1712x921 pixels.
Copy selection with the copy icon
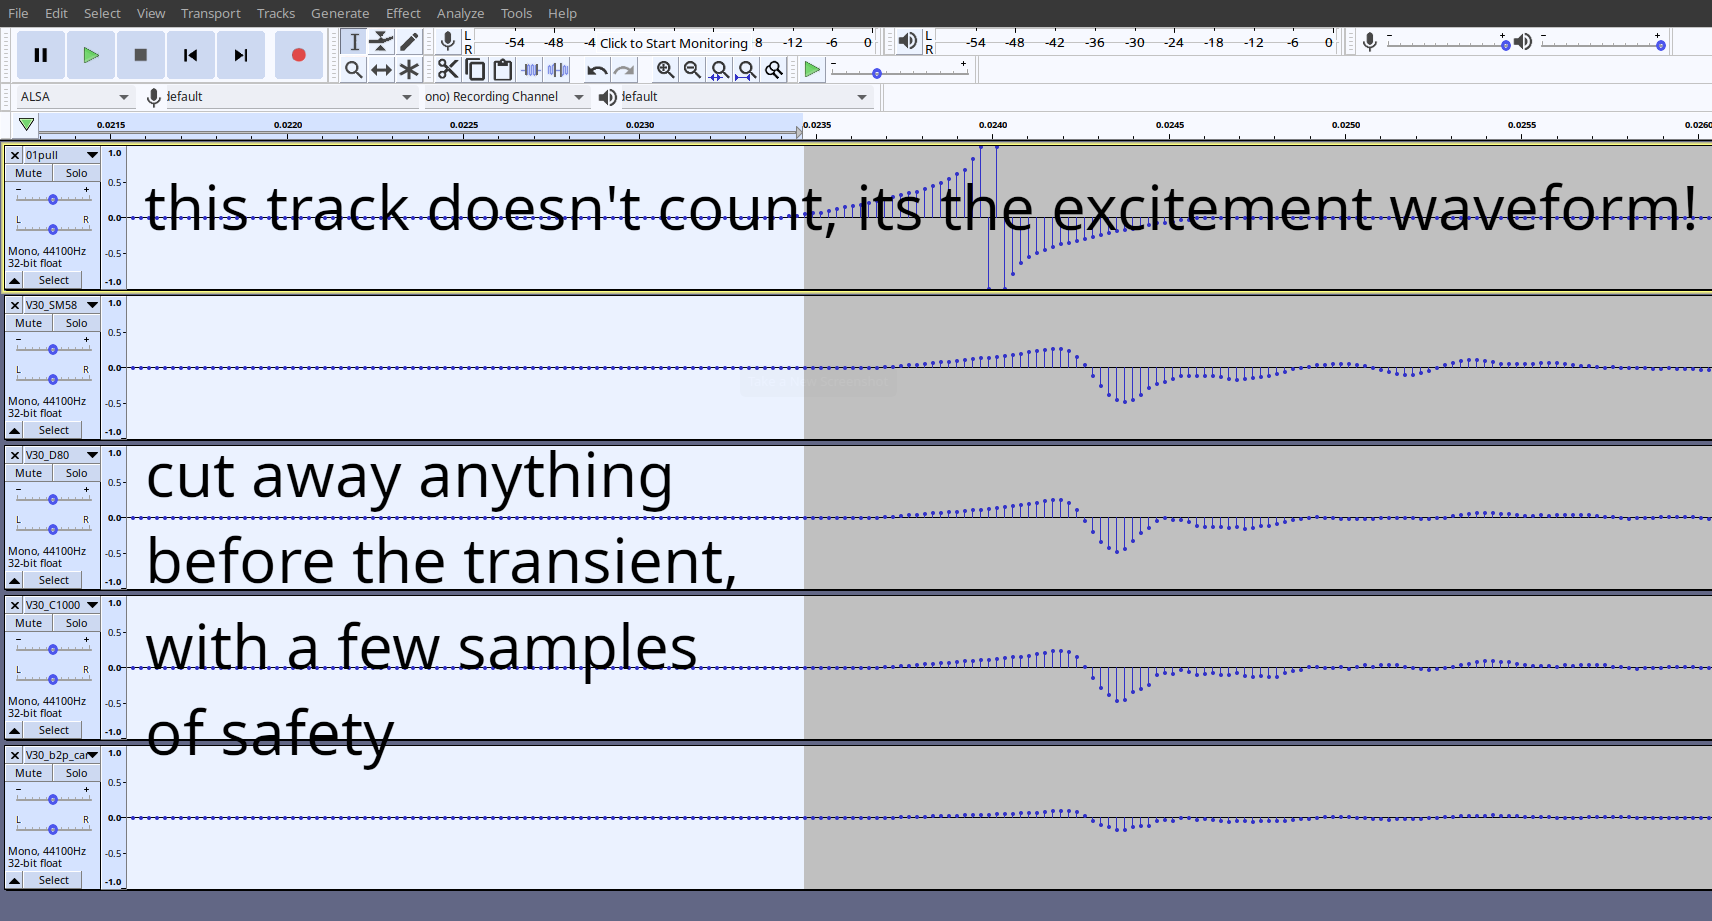click(475, 69)
